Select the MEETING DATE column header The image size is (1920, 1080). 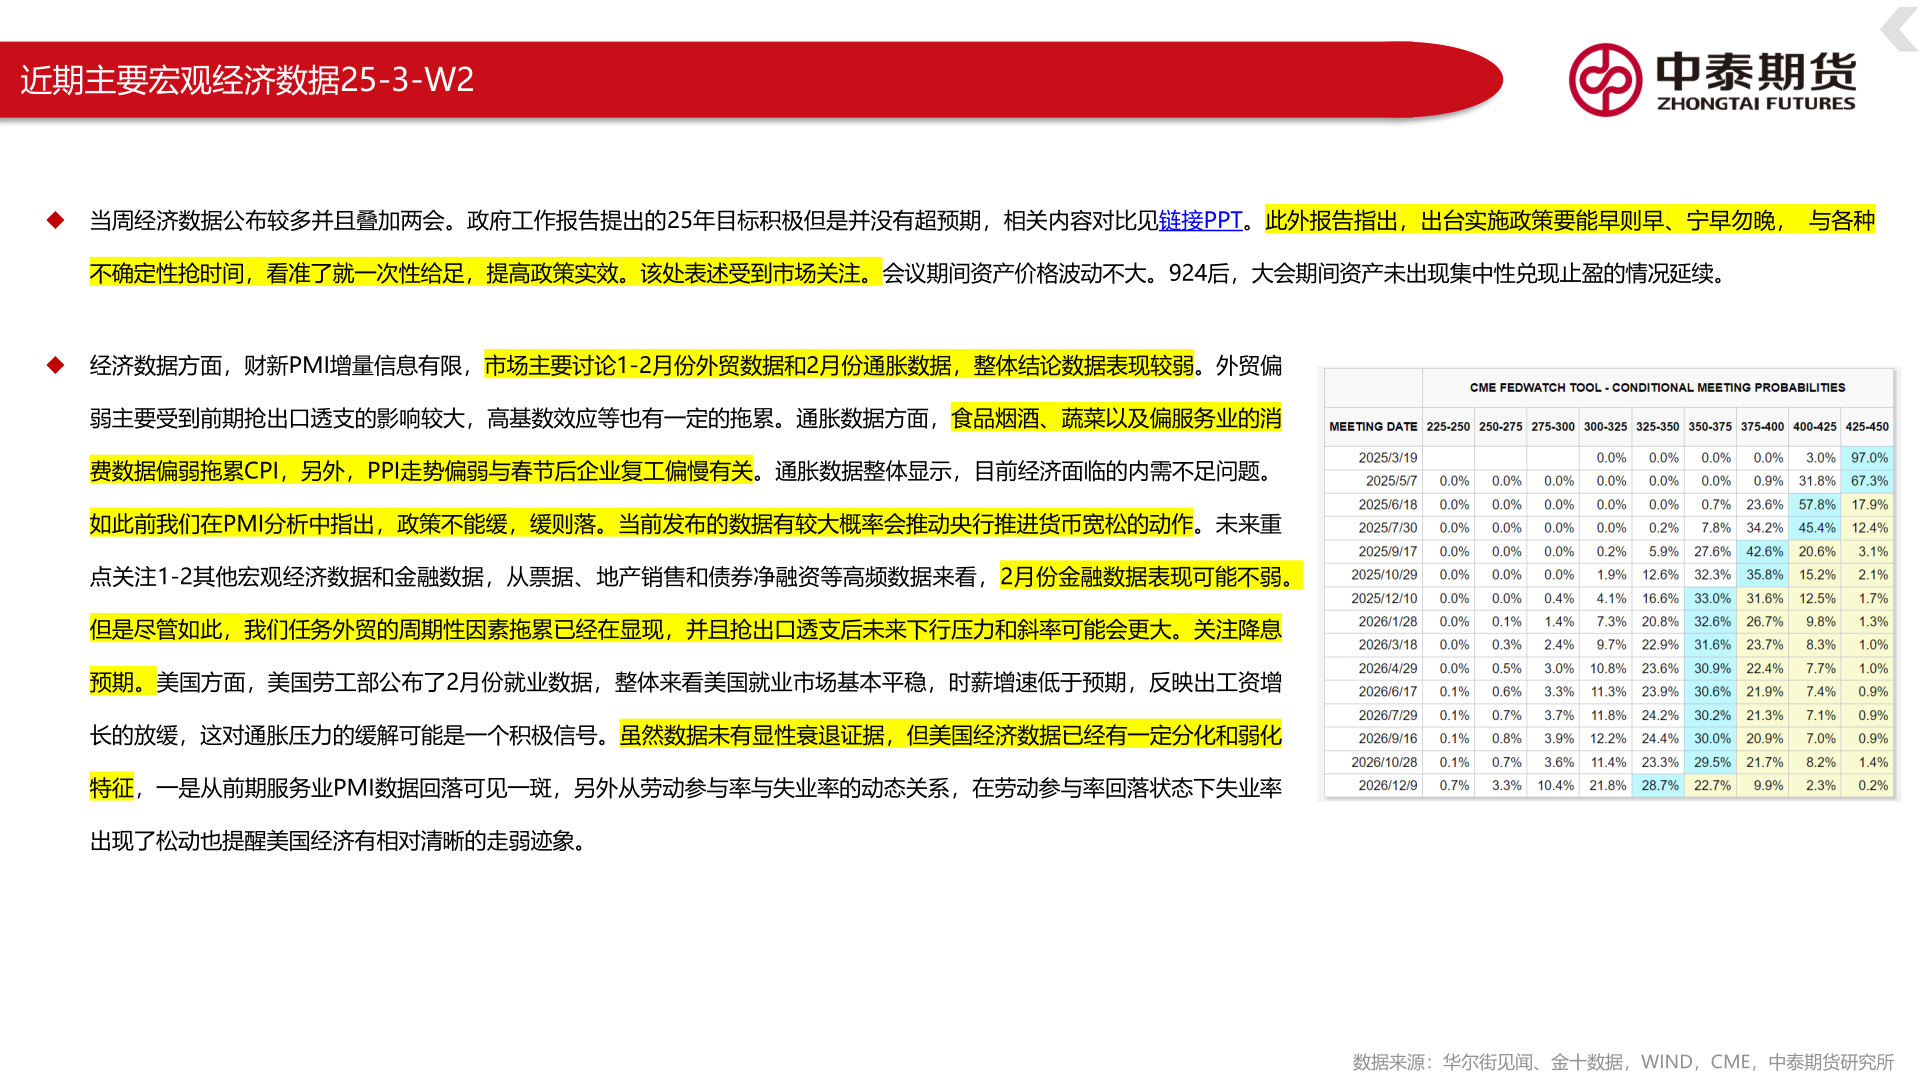1372,426
